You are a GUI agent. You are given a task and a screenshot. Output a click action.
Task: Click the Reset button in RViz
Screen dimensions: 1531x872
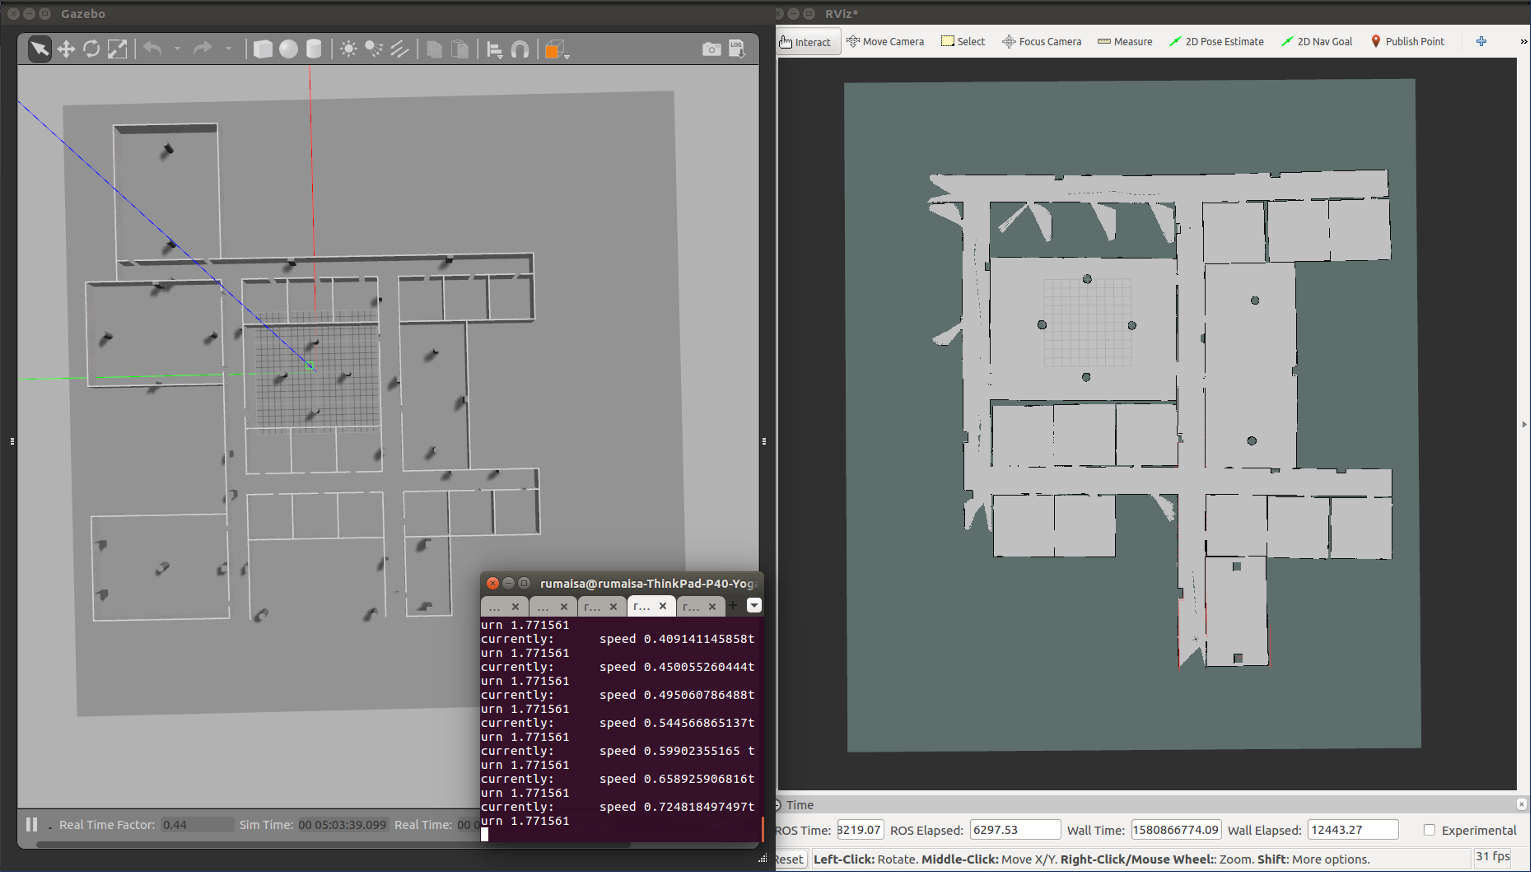[789, 859]
